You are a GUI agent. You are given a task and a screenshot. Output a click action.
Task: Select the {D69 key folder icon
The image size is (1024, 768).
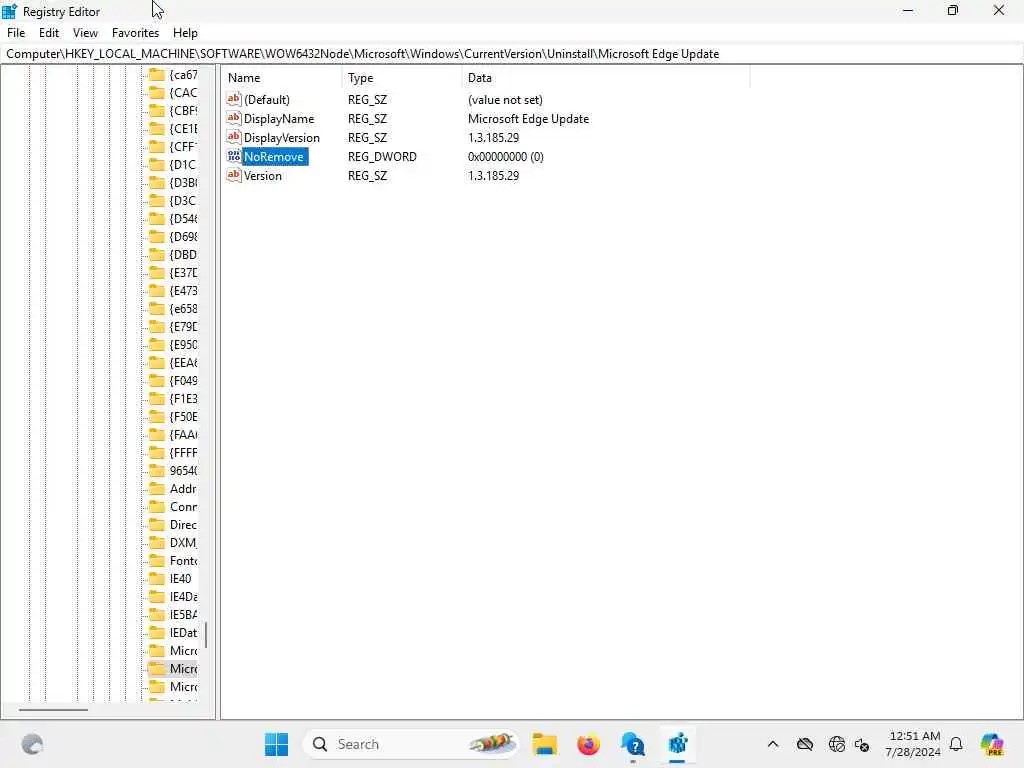click(157, 236)
